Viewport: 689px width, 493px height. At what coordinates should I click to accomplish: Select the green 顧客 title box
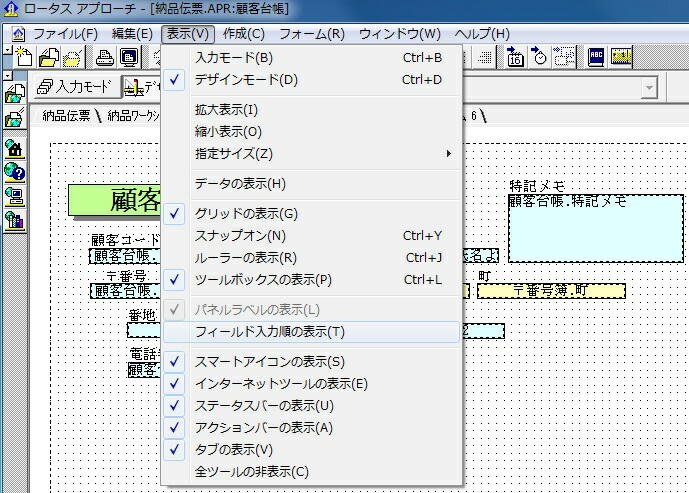115,200
